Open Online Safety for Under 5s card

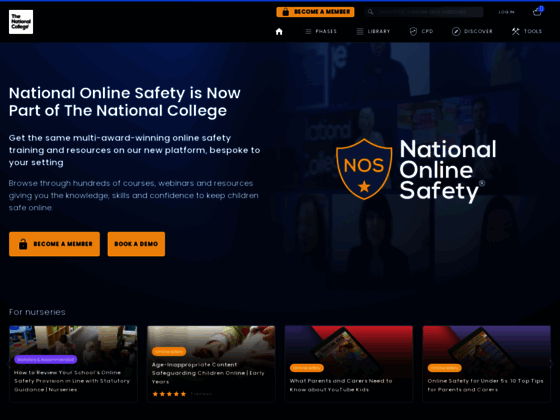pyautogui.click(x=486, y=364)
